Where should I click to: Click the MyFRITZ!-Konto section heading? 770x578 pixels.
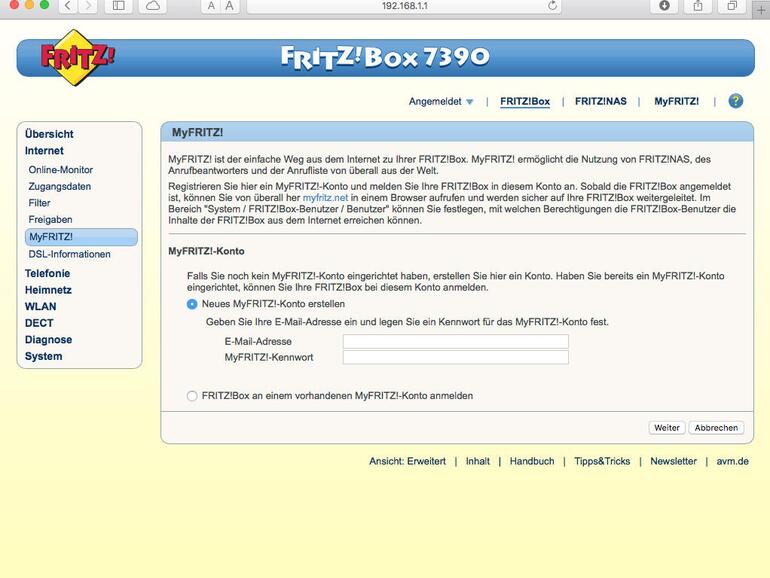206,251
